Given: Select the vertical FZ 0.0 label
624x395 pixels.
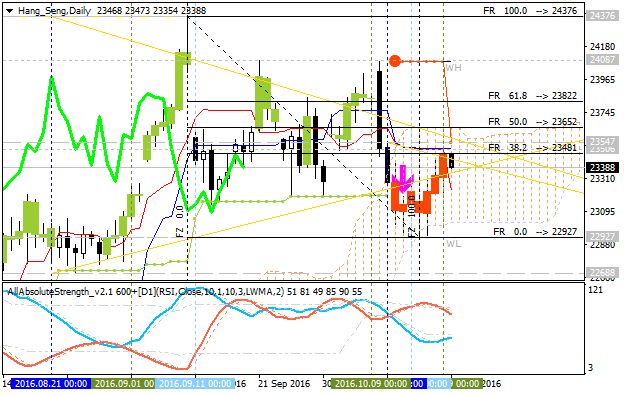Looking at the screenshot, I should pyautogui.click(x=180, y=222).
